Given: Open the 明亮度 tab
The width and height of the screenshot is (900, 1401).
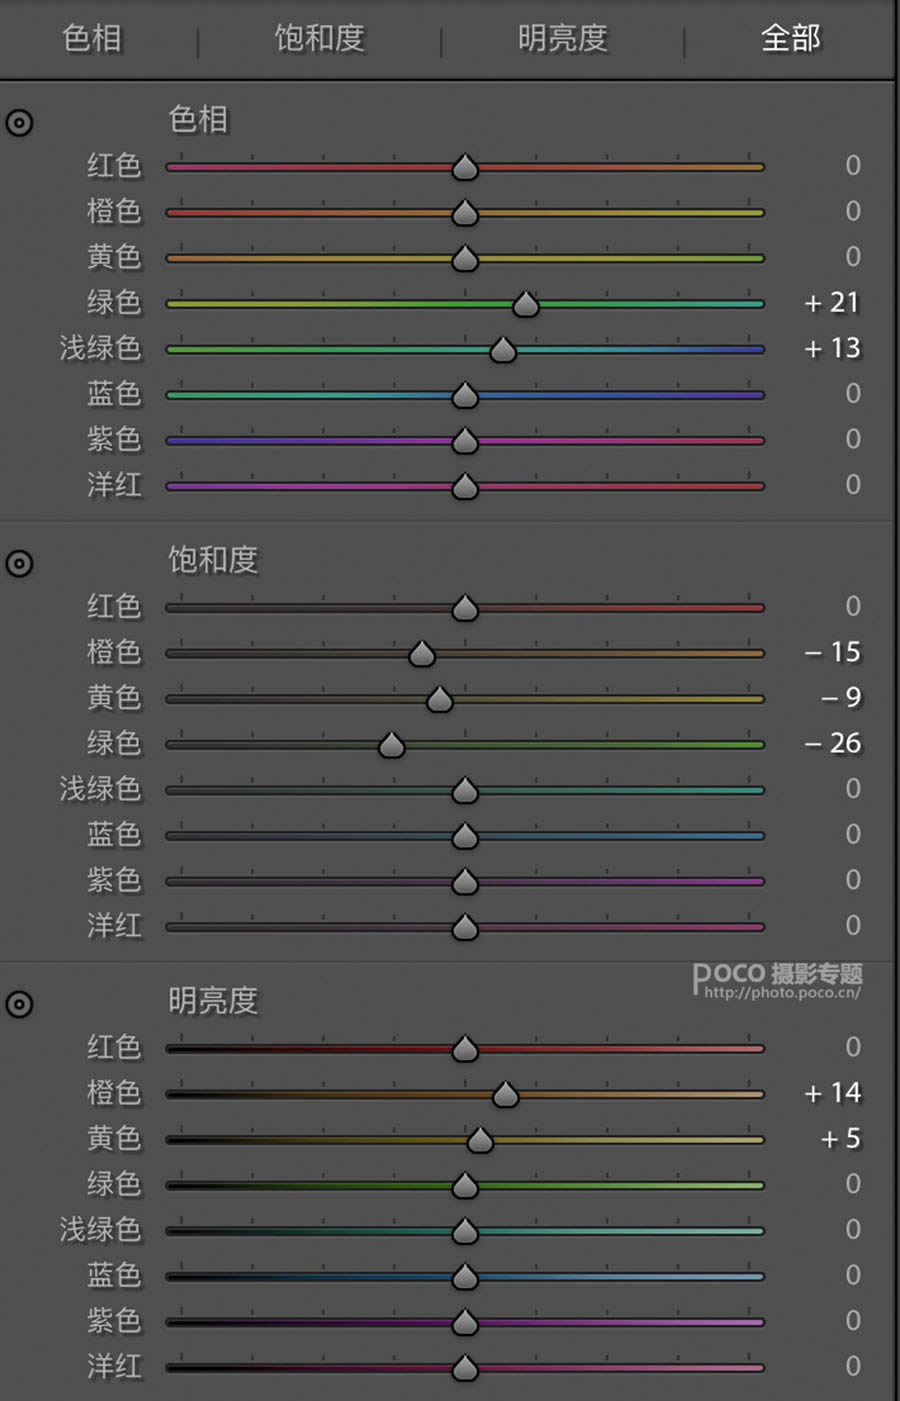Looking at the screenshot, I should (562, 38).
